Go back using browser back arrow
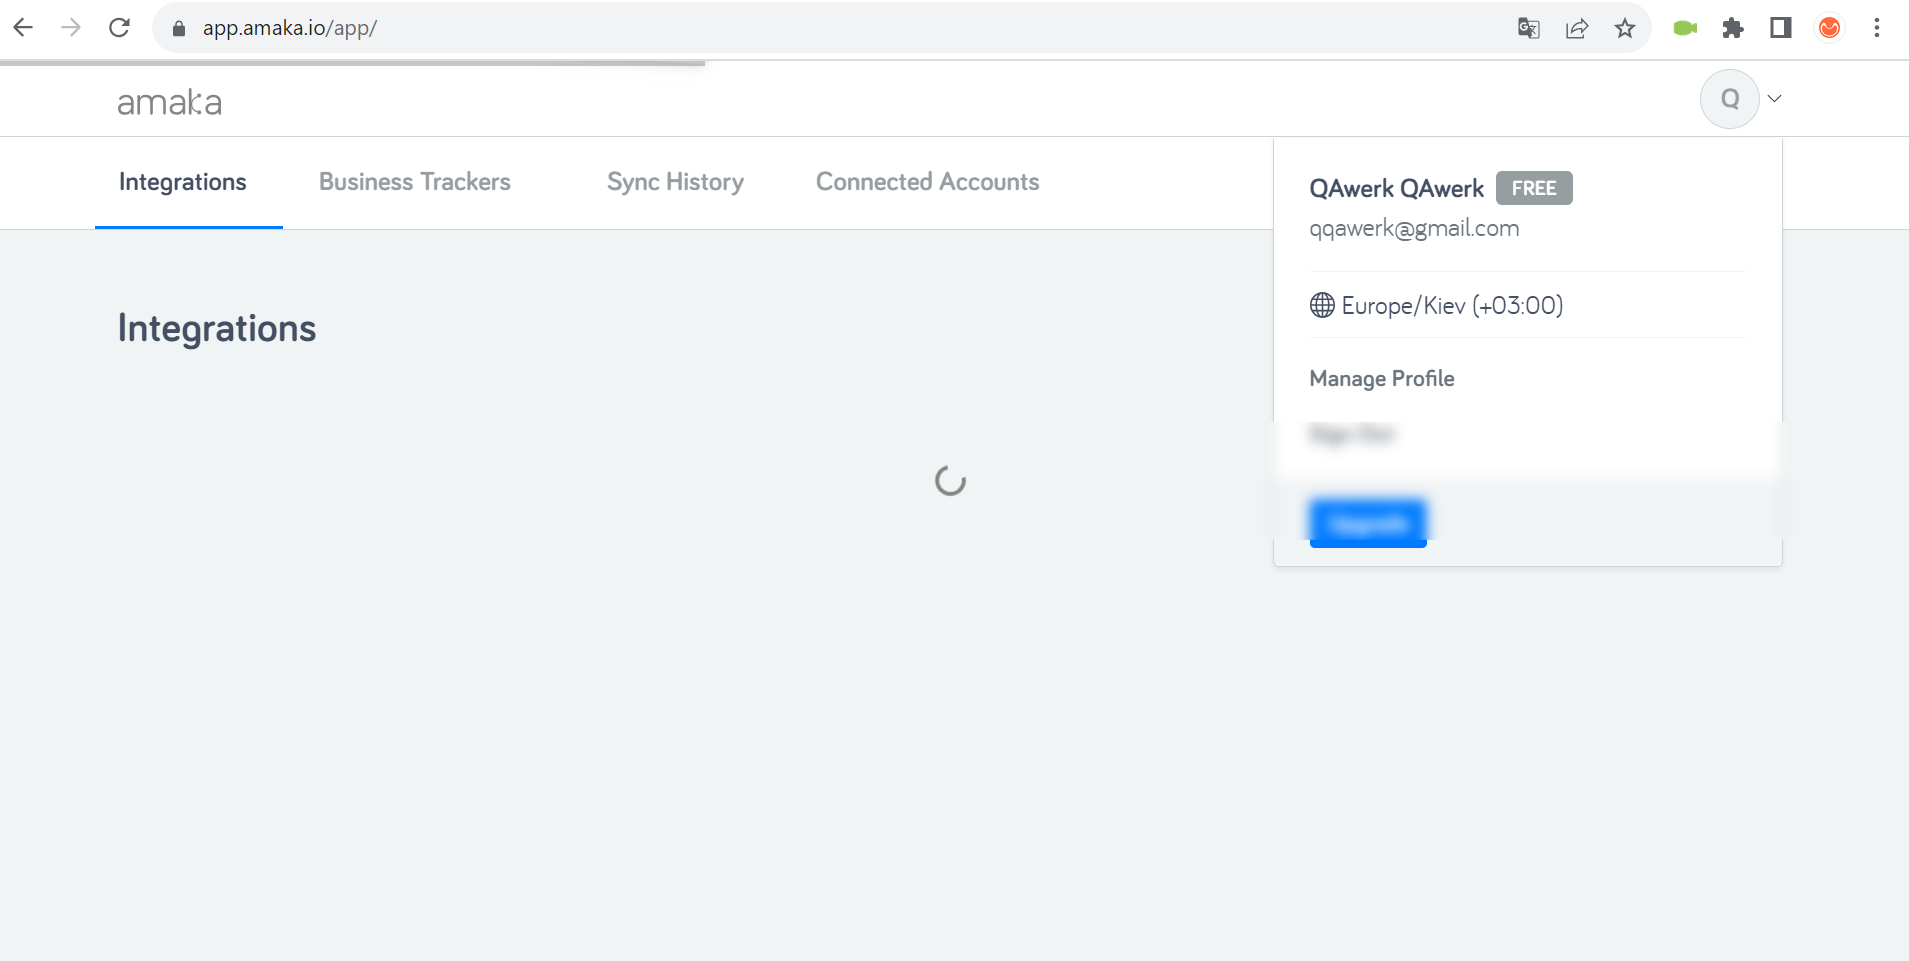1909x961 pixels. coord(23,28)
